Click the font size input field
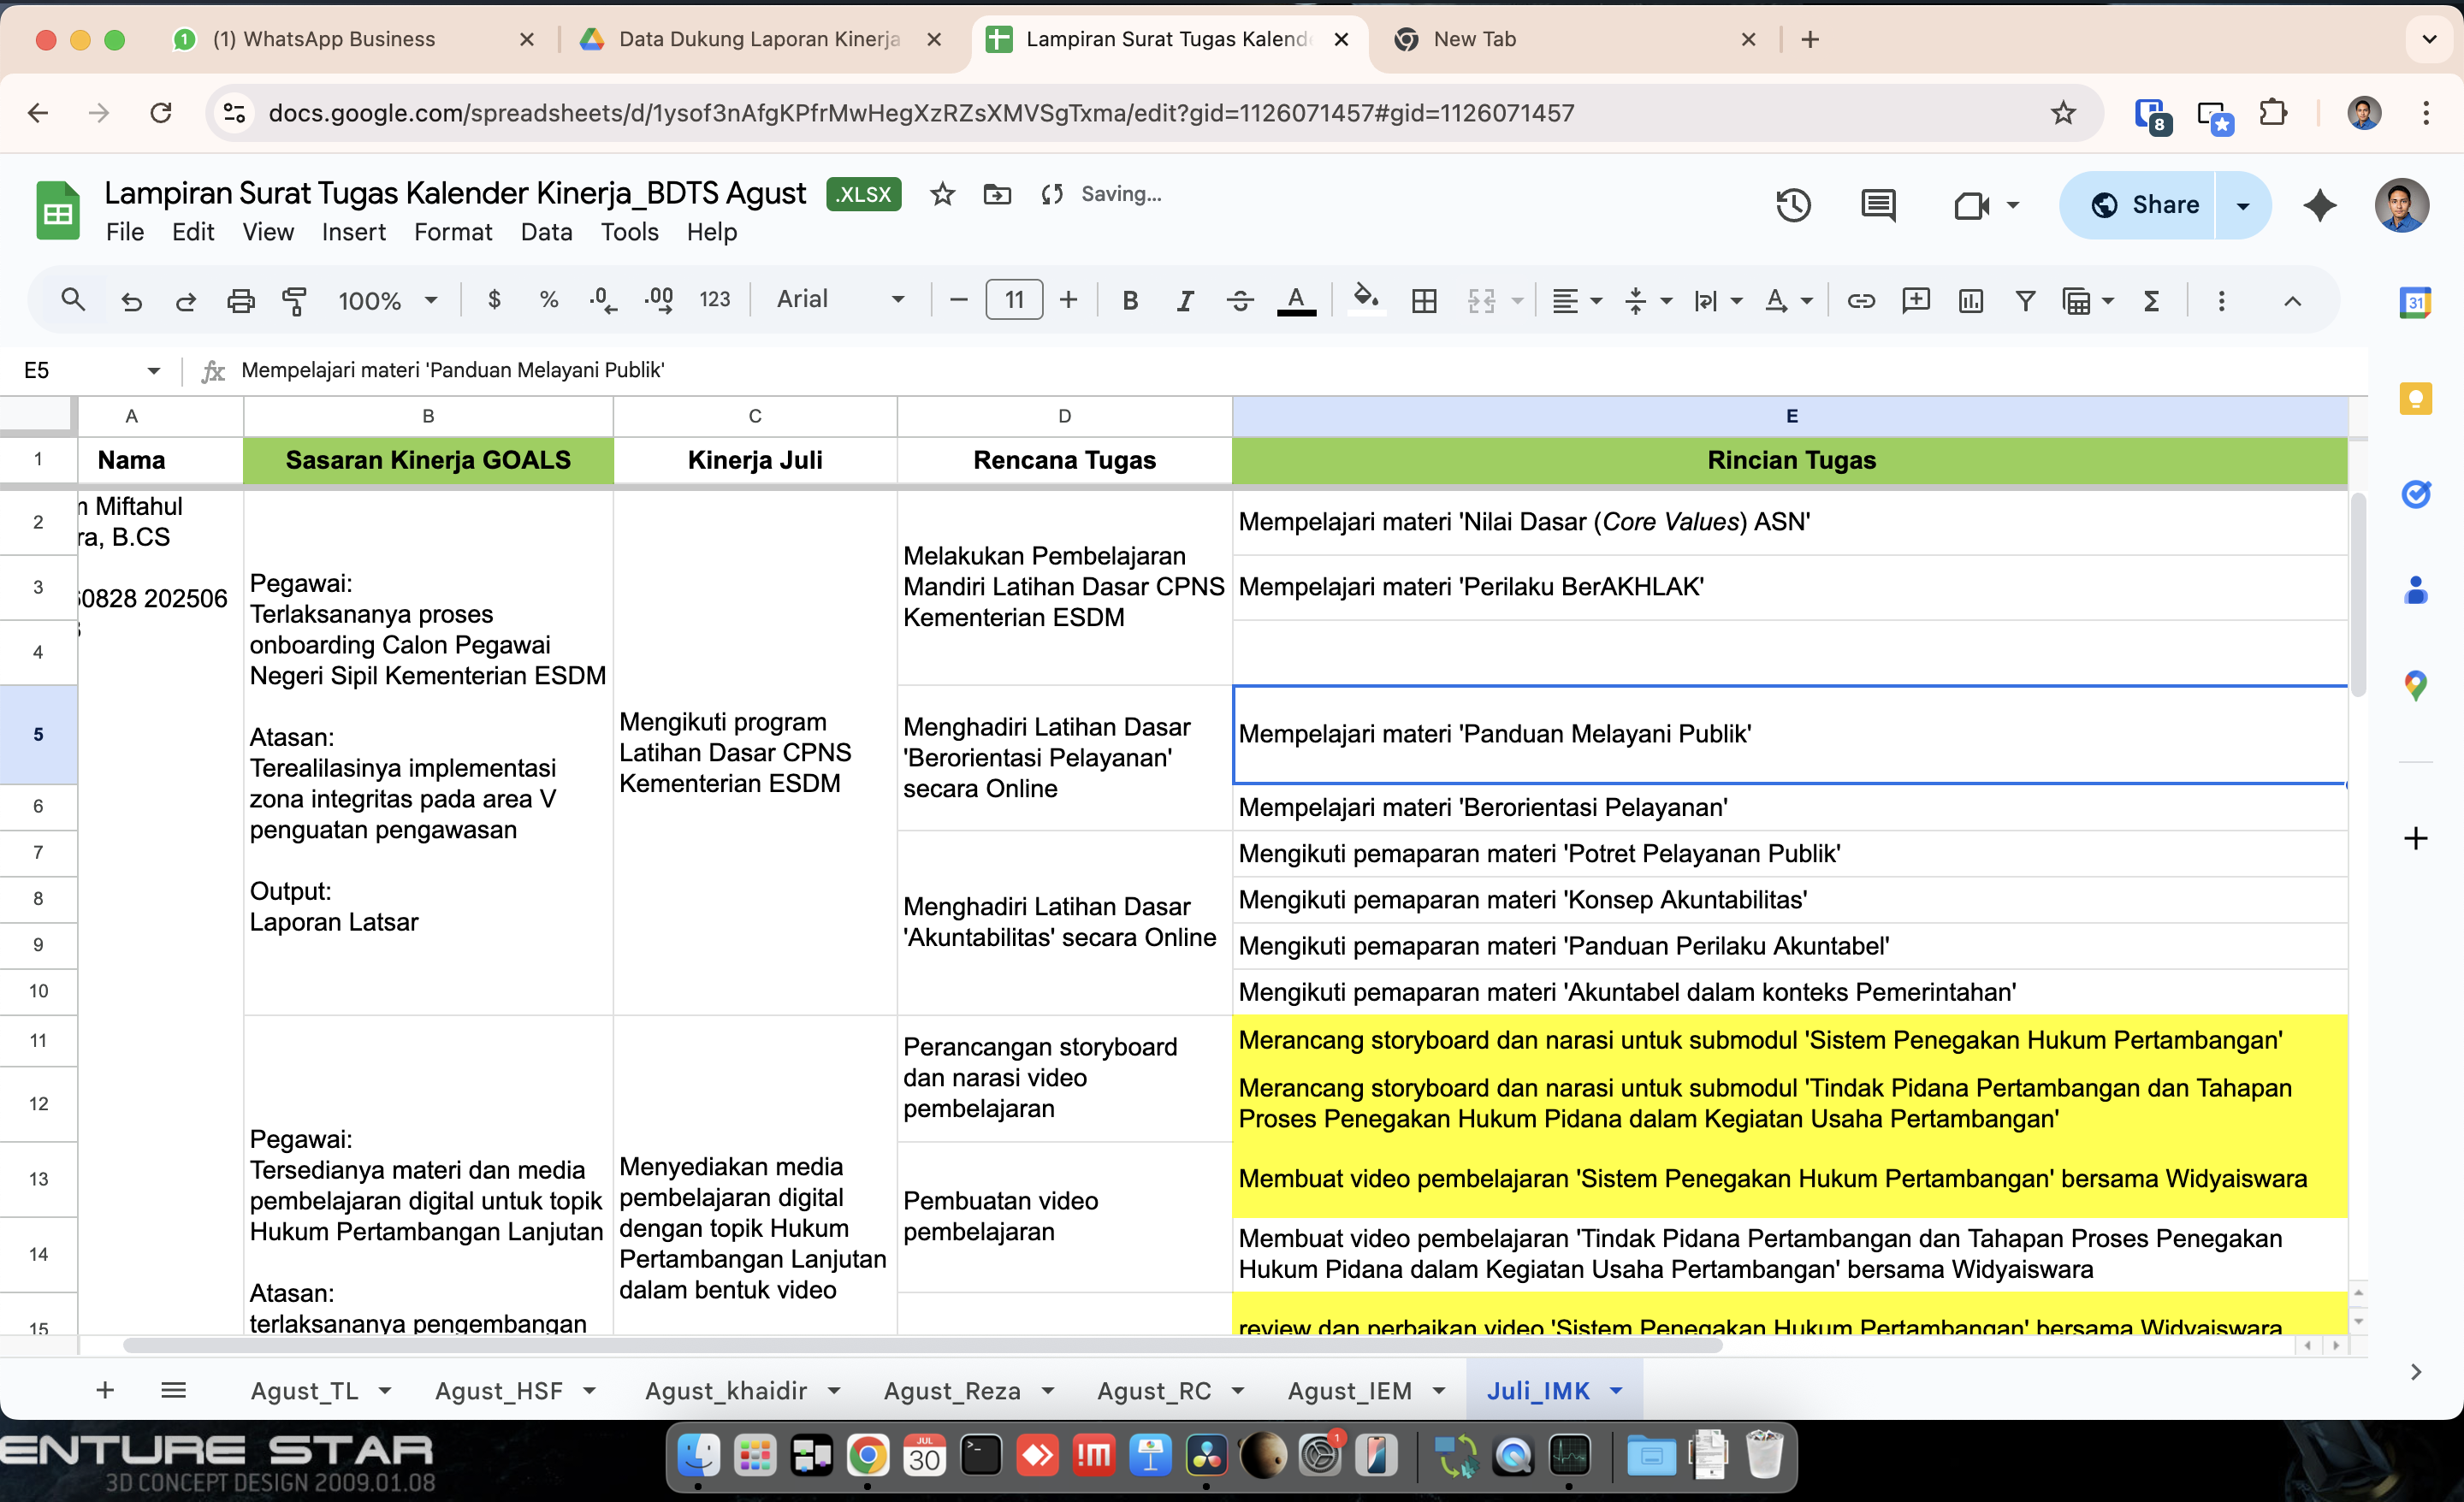Image resolution: width=2464 pixels, height=1502 pixels. (1014, 299)
